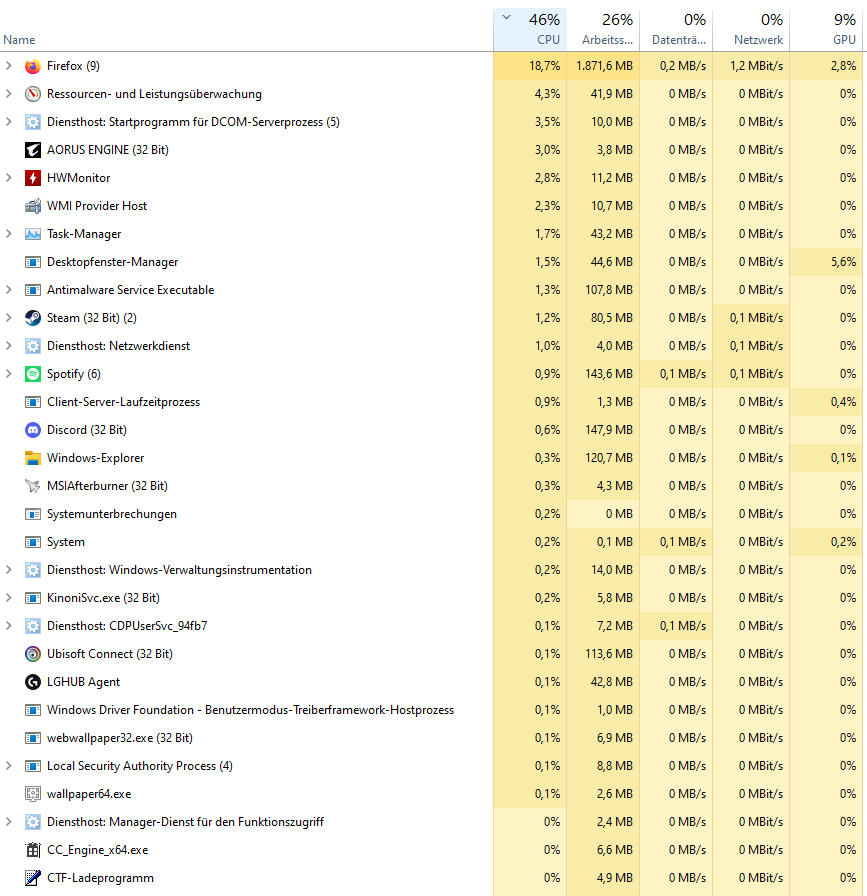Image resolution: width=867 pixels, height=896 pixels.
Task: Click the Steam icon
Action: [x=33, y=318]
